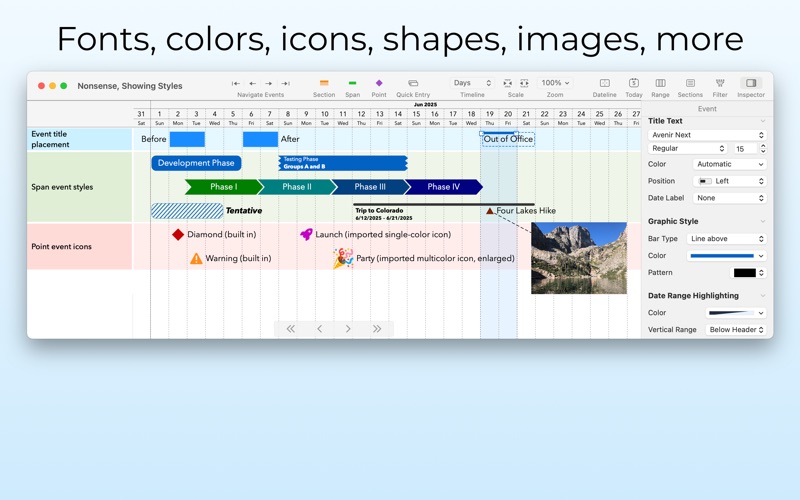This screenshot has height=500, width=800.
Task: Click the font size stepper arrows
Action: click(763, 148)
